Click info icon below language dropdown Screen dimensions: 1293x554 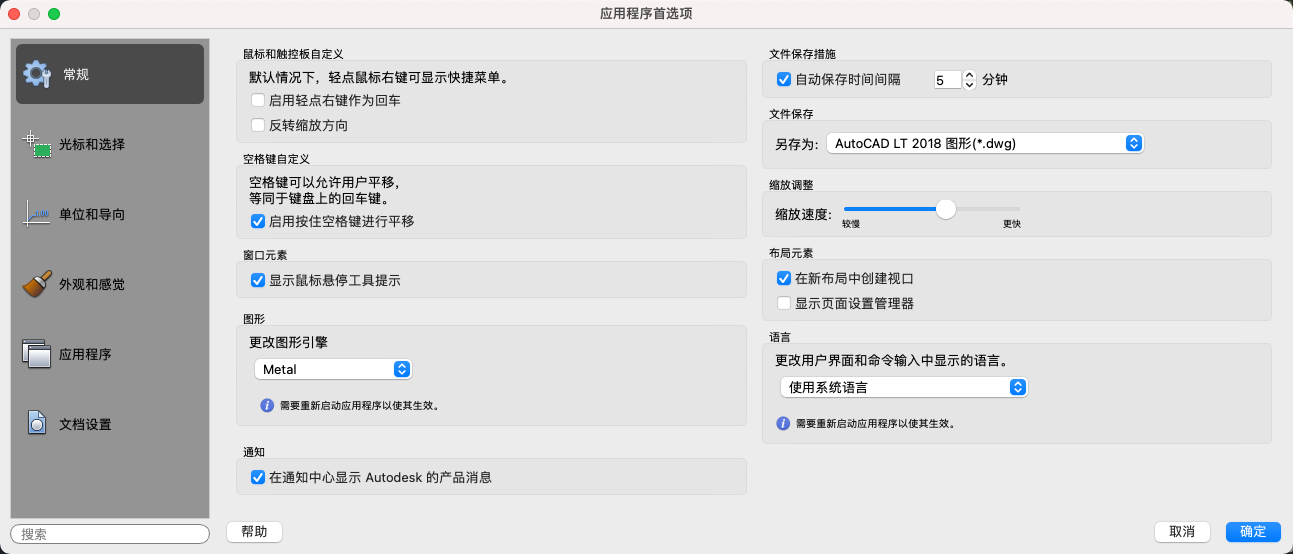point(783,423)
